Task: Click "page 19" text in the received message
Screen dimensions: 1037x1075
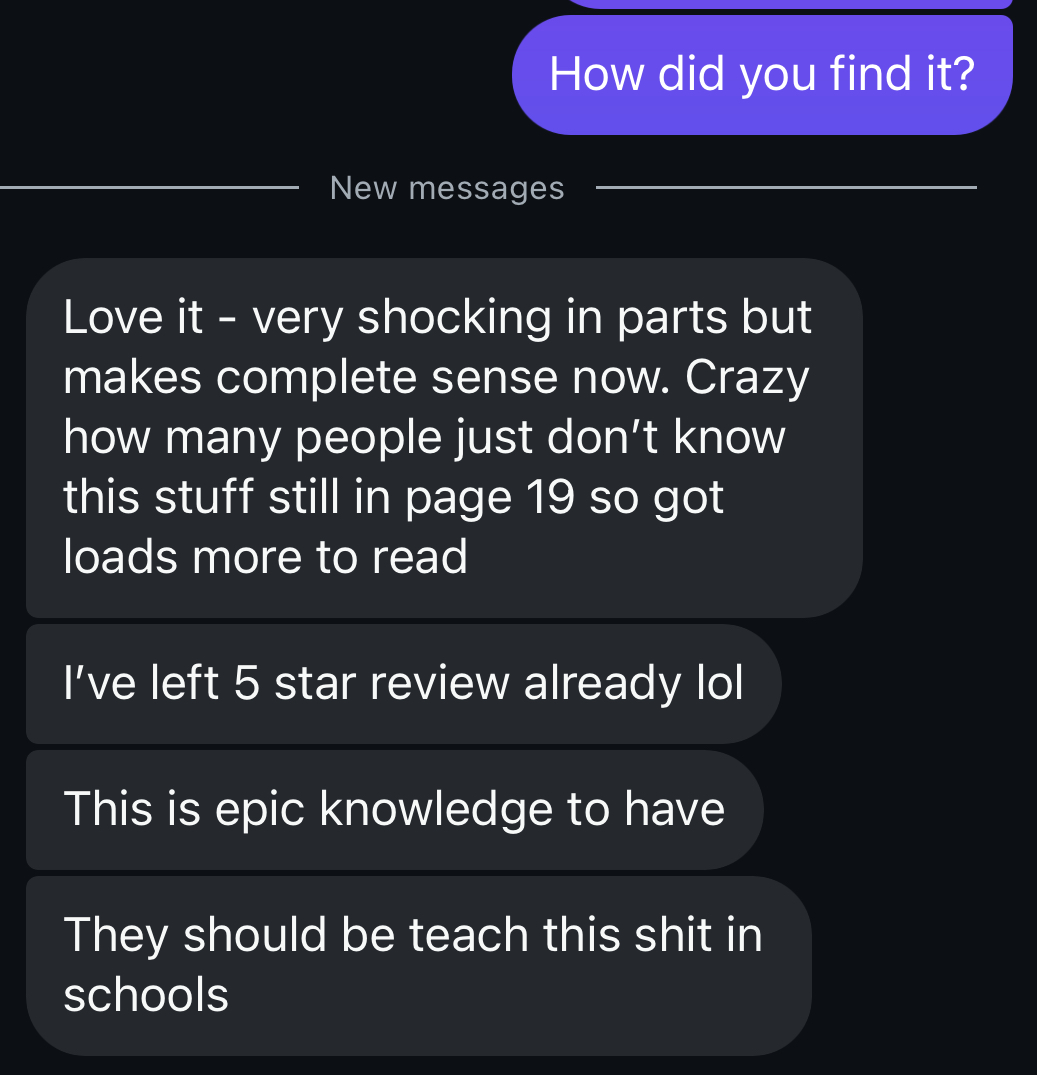Action: (x=489, y=497)
